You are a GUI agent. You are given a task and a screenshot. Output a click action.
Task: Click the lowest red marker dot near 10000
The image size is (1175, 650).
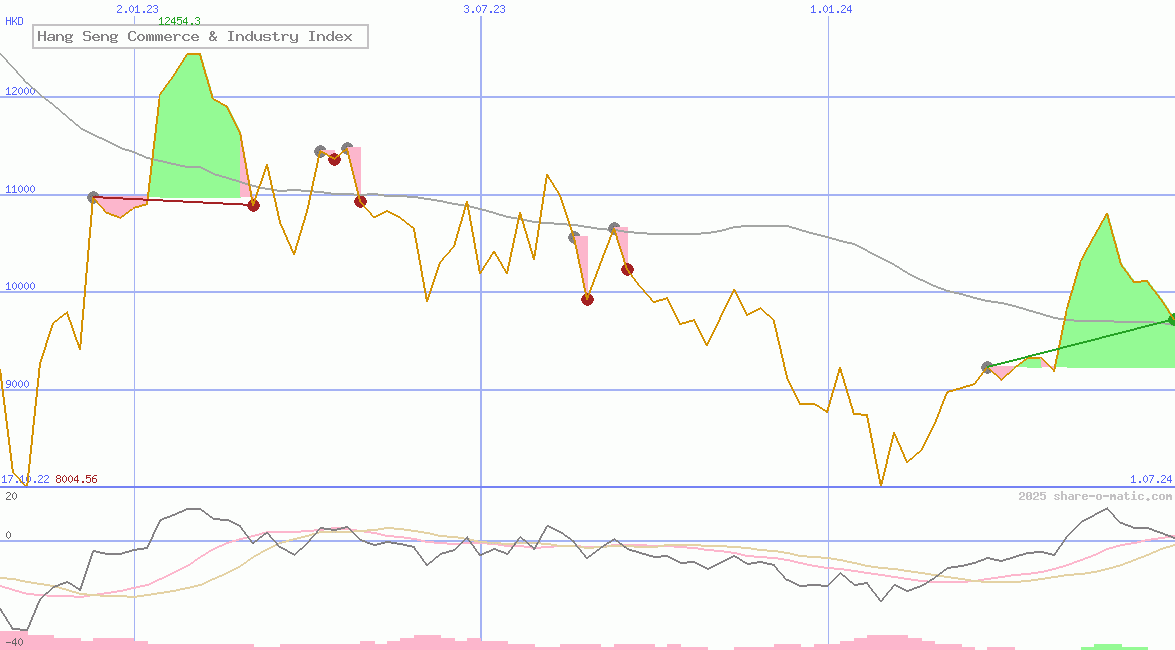point(587,299)
